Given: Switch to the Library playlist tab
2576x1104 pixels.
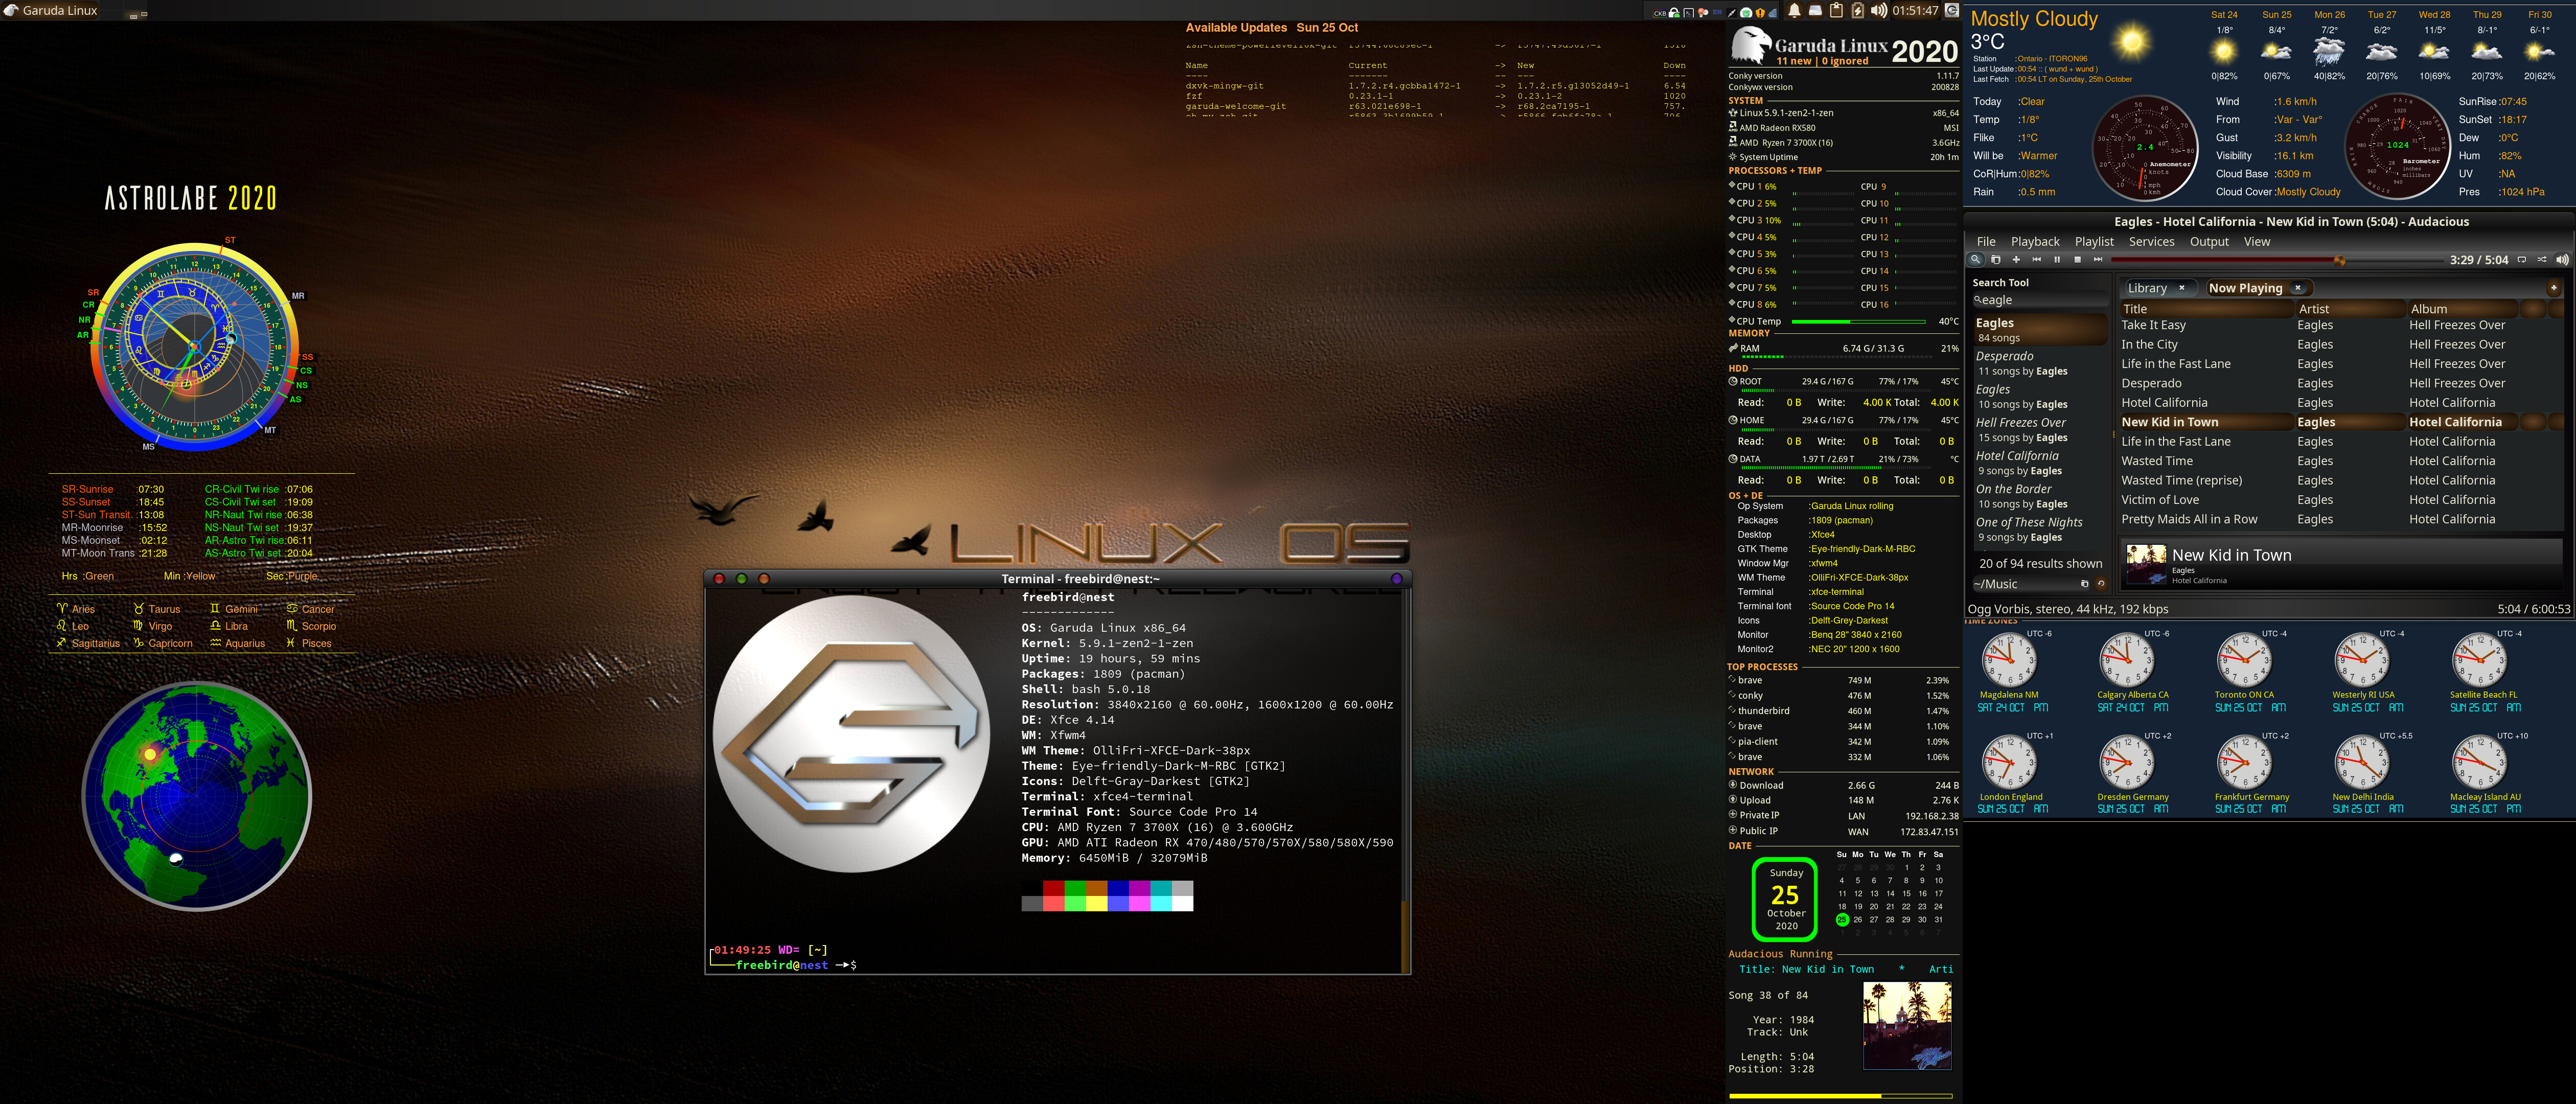Looking at the screenshot, I should (x=2147, y=288).
